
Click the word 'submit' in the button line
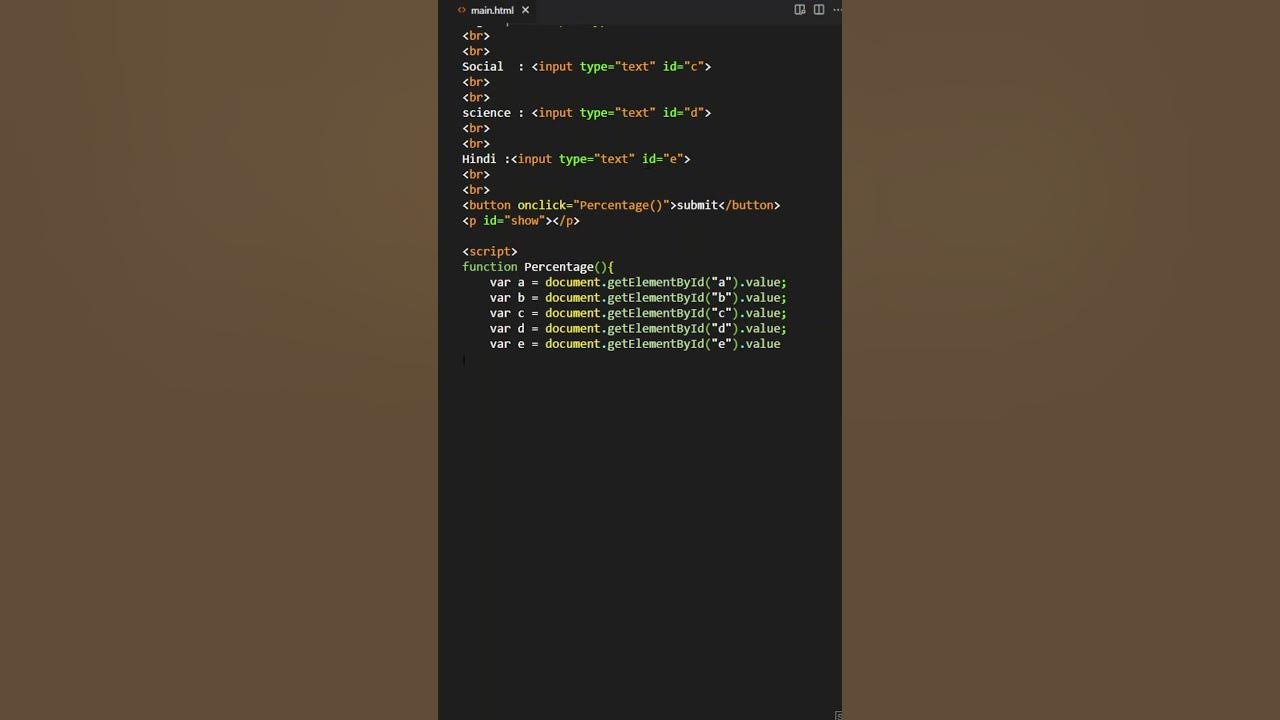[x=697, y=205]
